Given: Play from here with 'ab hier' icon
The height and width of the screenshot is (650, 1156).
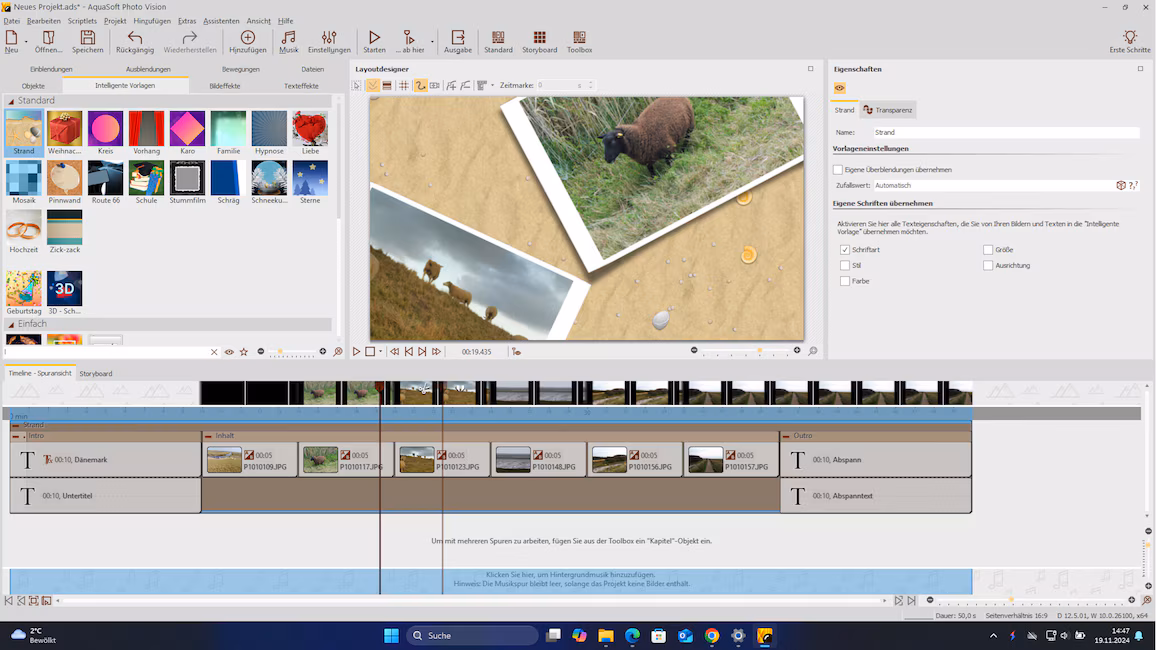Looking at the screenshot, I should click(409, 41).
